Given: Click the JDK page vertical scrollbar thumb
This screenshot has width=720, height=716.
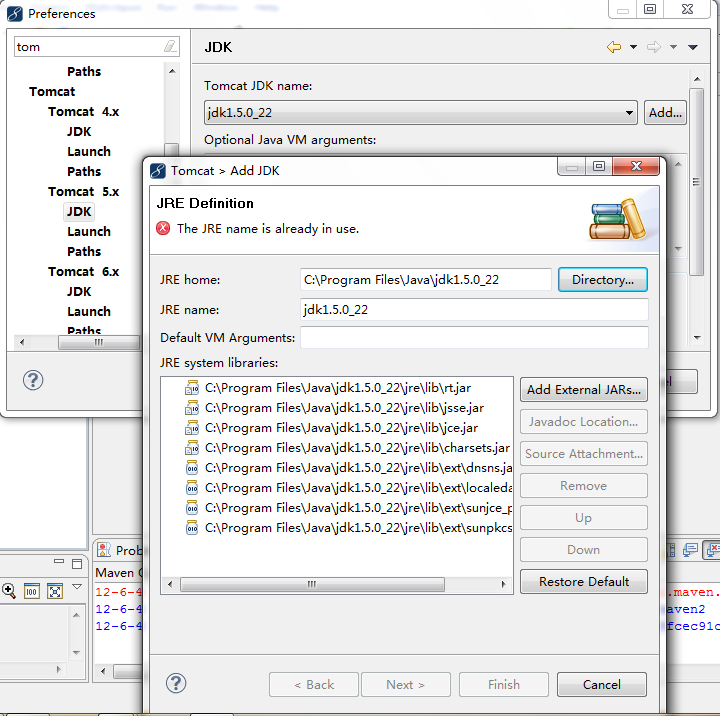Looking at the screenshot, I should (697, 182).
